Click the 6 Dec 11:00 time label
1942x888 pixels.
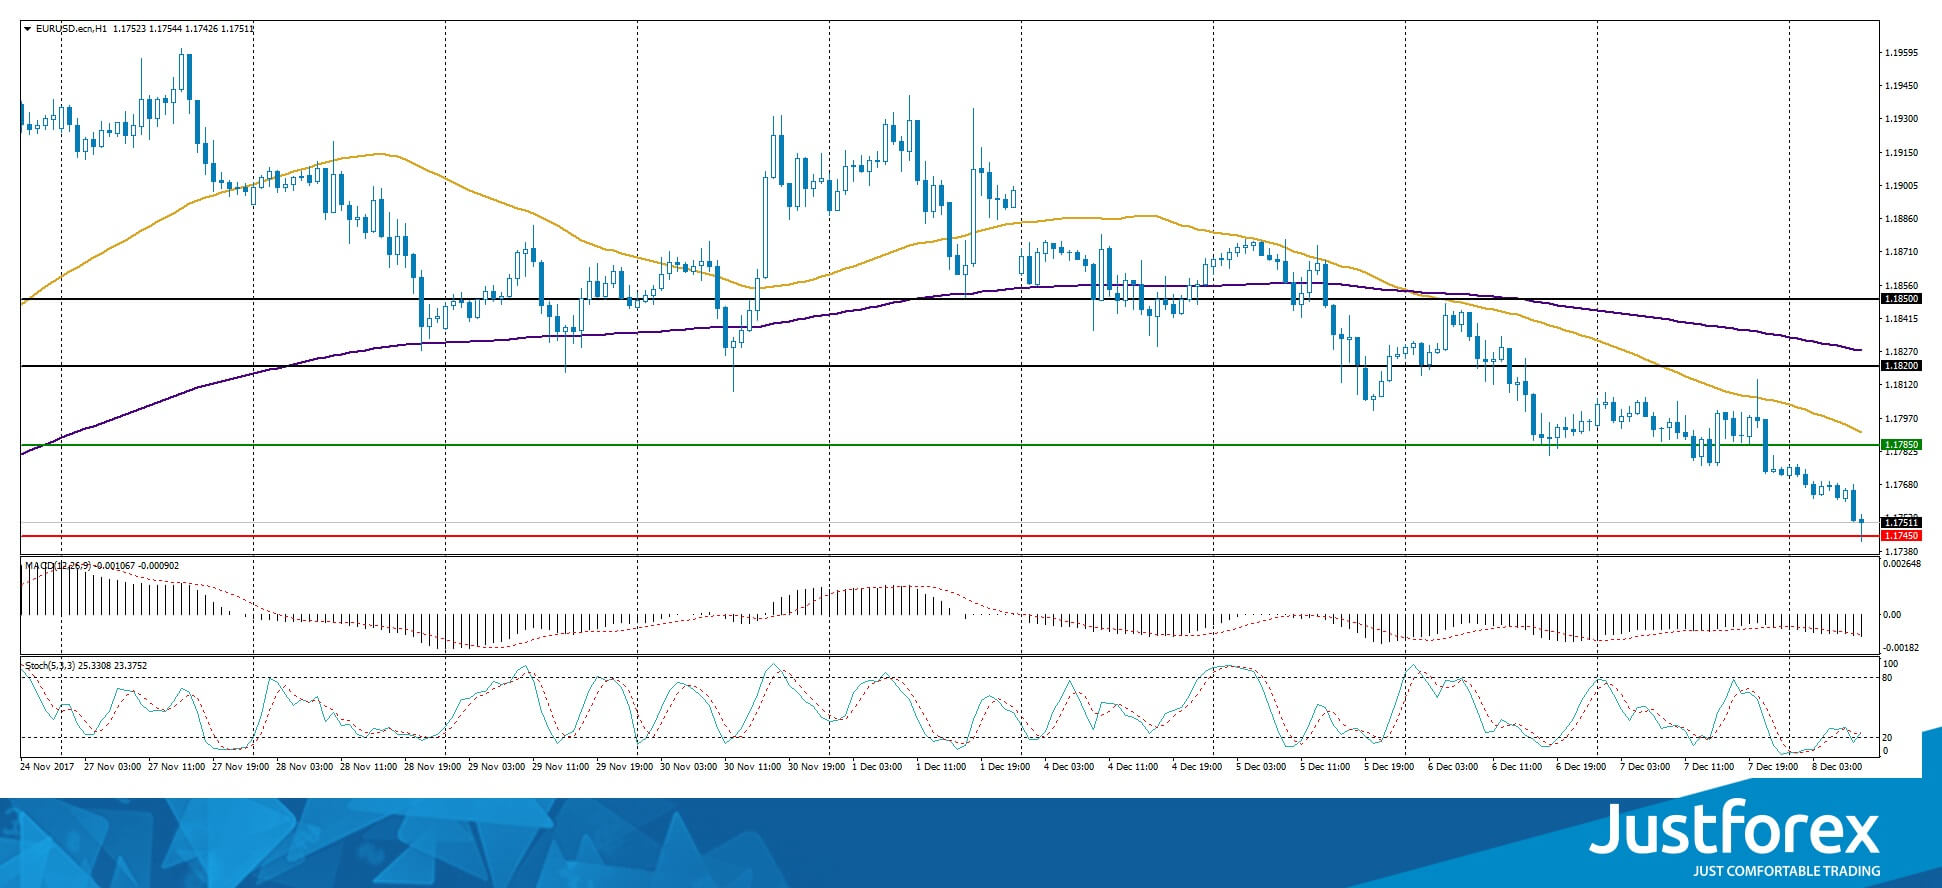click(x=1517, y=767)
